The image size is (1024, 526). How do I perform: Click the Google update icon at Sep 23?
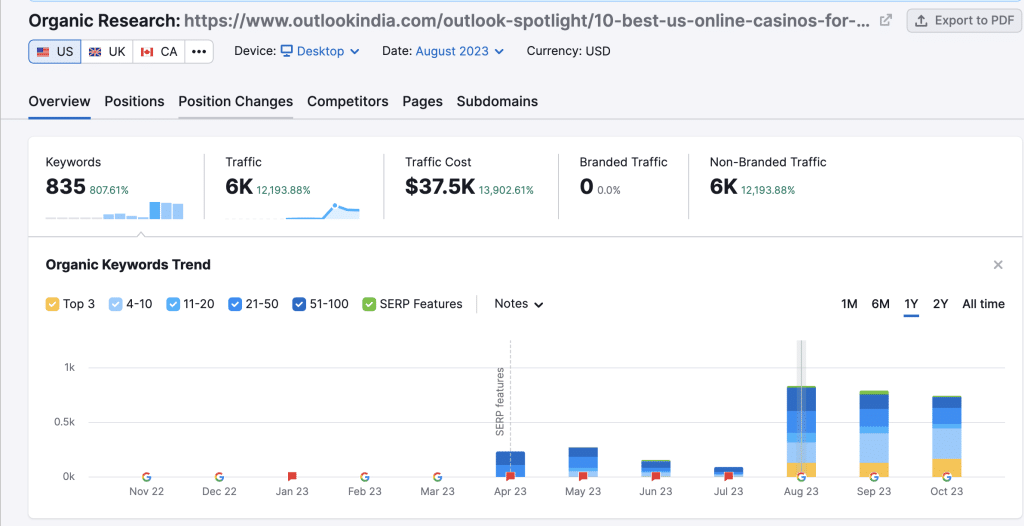(x=874, y=477)
